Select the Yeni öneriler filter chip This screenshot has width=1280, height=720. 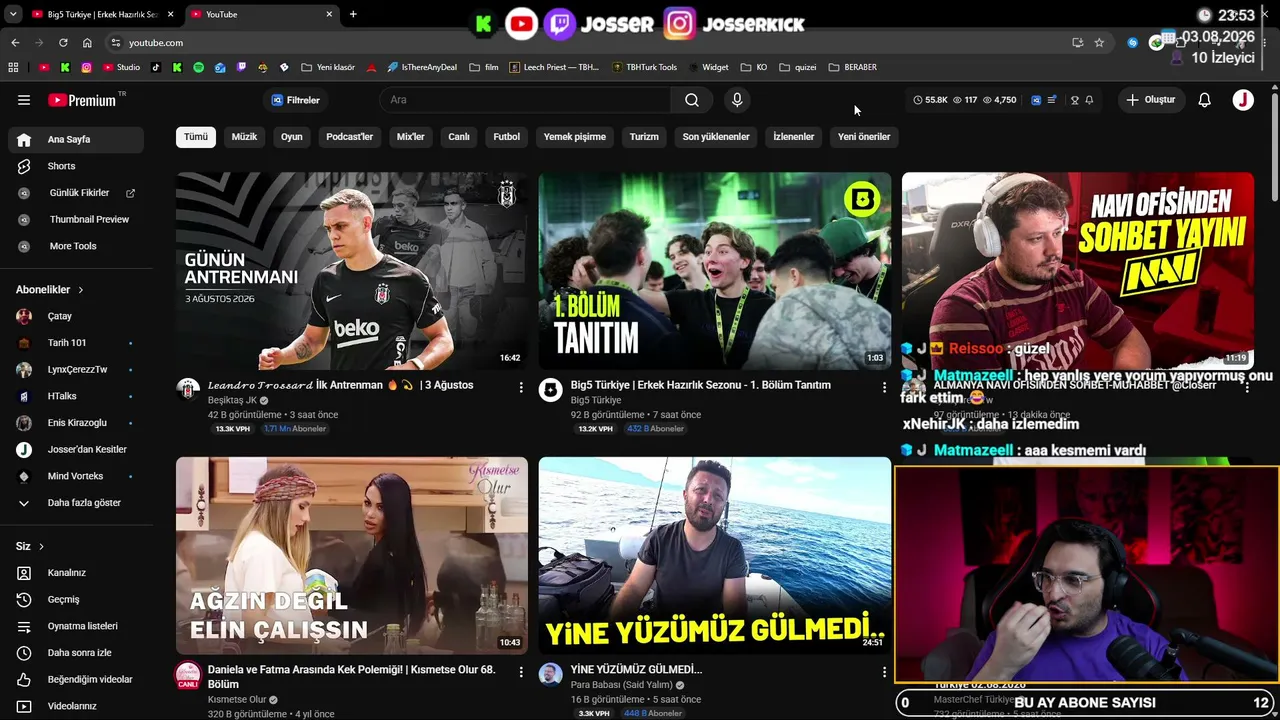pos(864,137)
